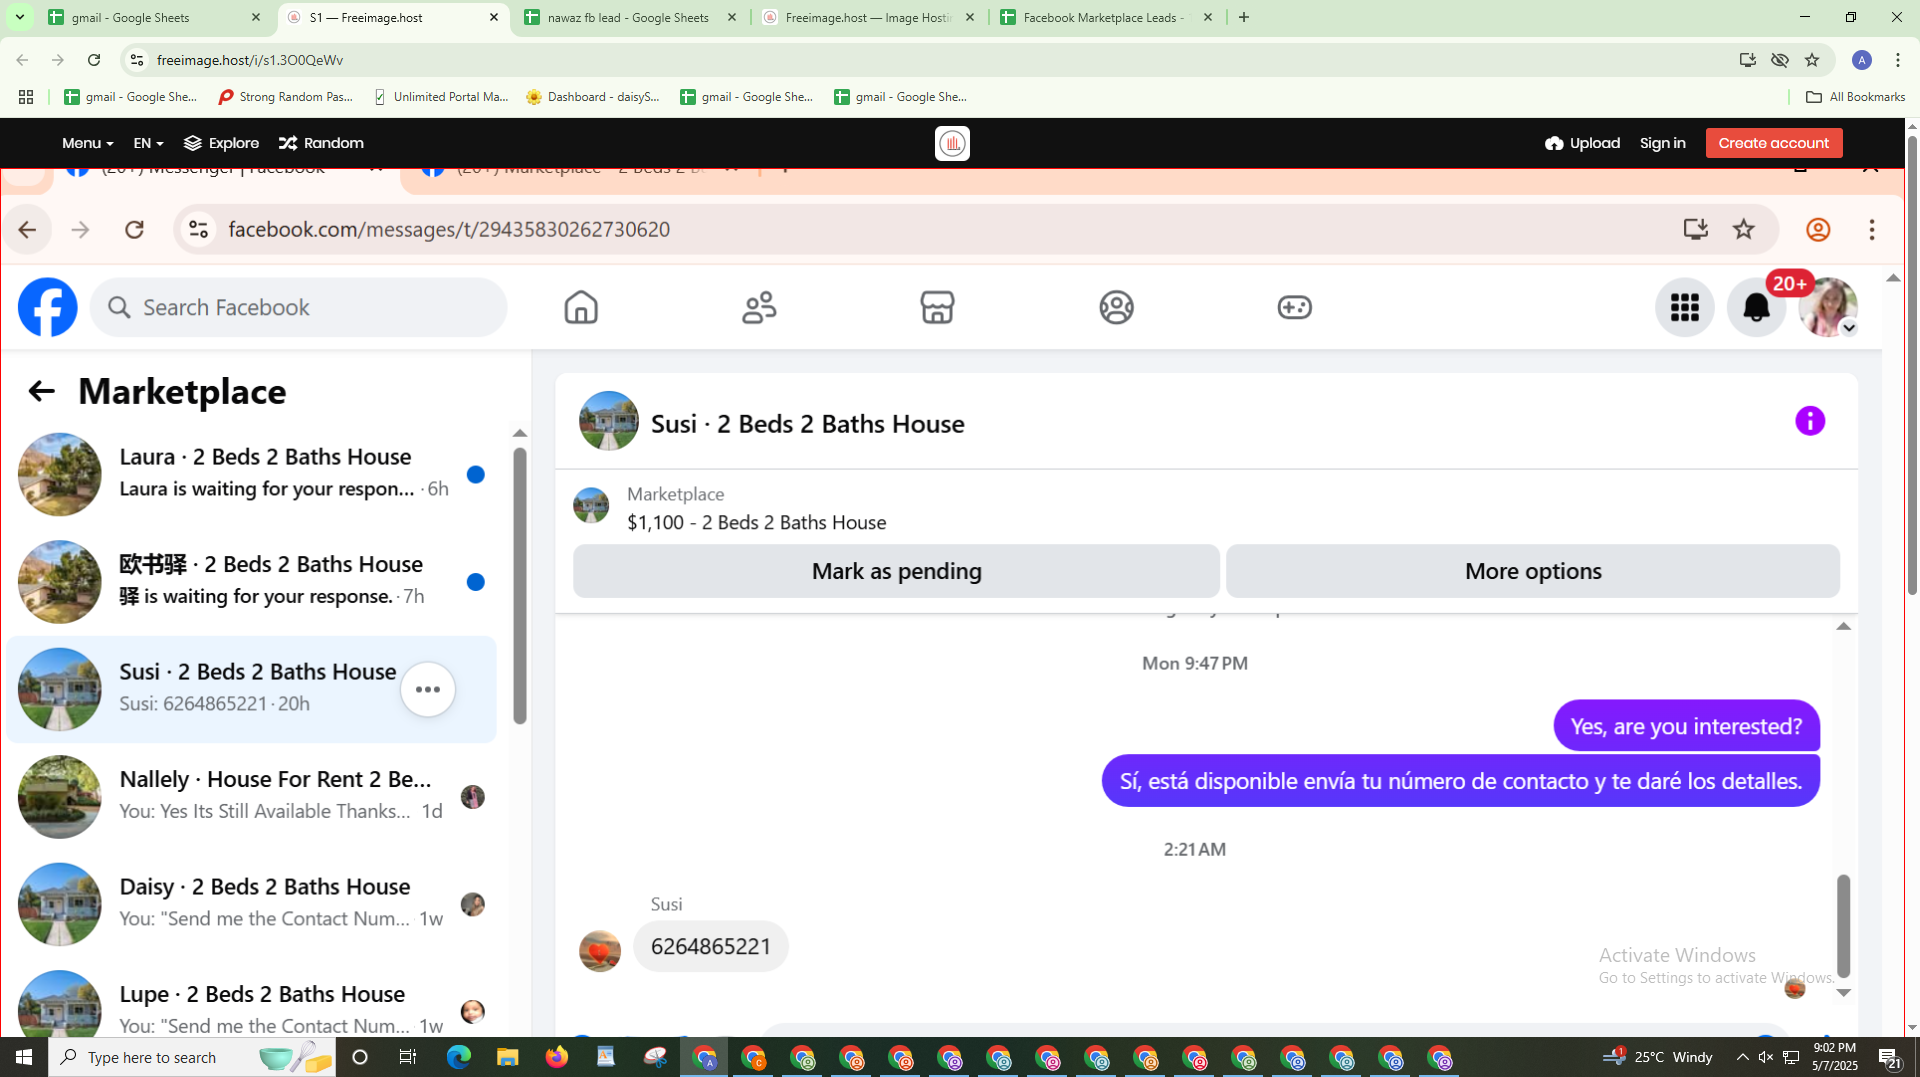The image size is (1920, 1077).
Task: Open Chrome tab search chevron
Action: pos(19,17)
